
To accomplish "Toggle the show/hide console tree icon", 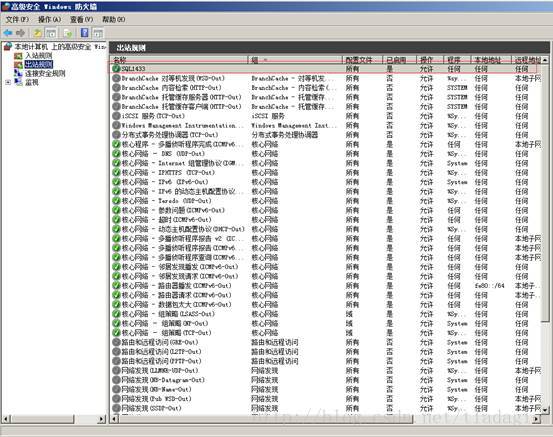I will pyautogui.click(x=51, y=34).
